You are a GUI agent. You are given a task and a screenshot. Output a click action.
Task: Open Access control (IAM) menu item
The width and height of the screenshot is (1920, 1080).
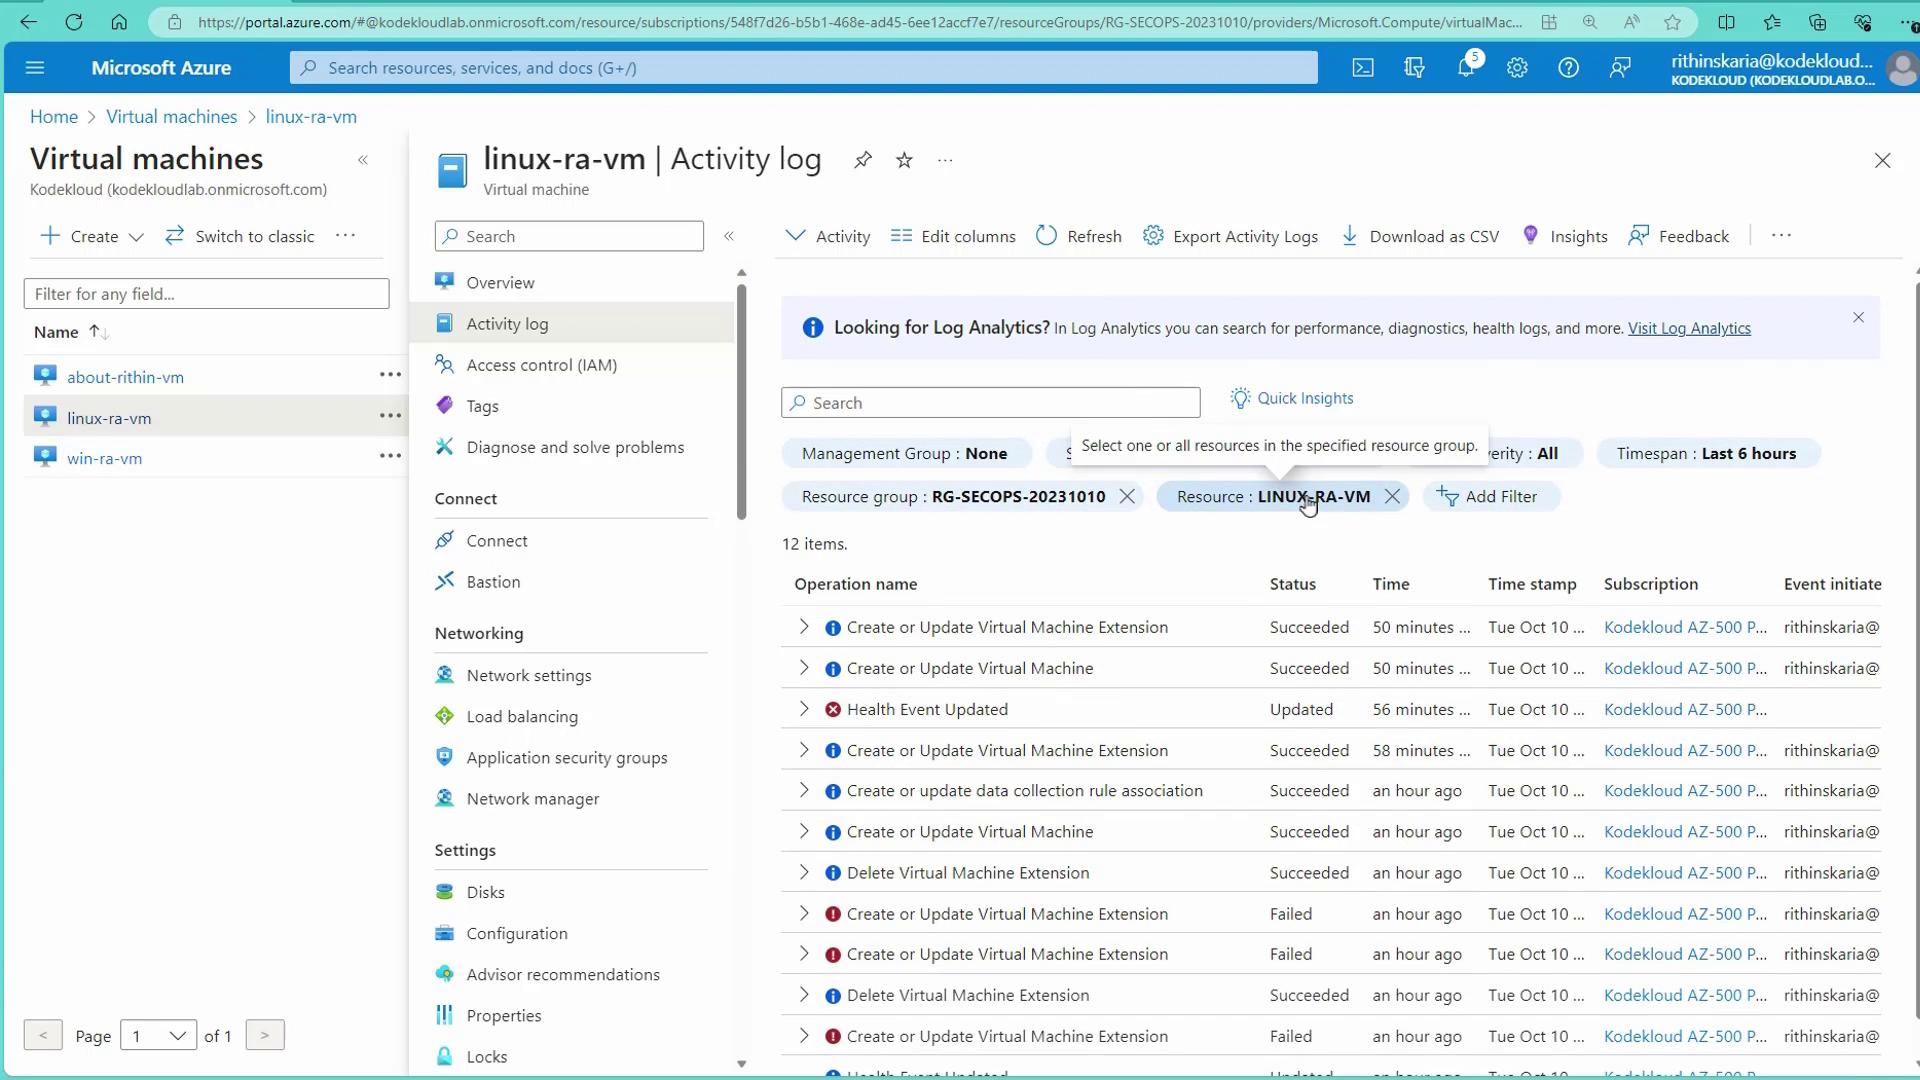click(x=541, y=365)
